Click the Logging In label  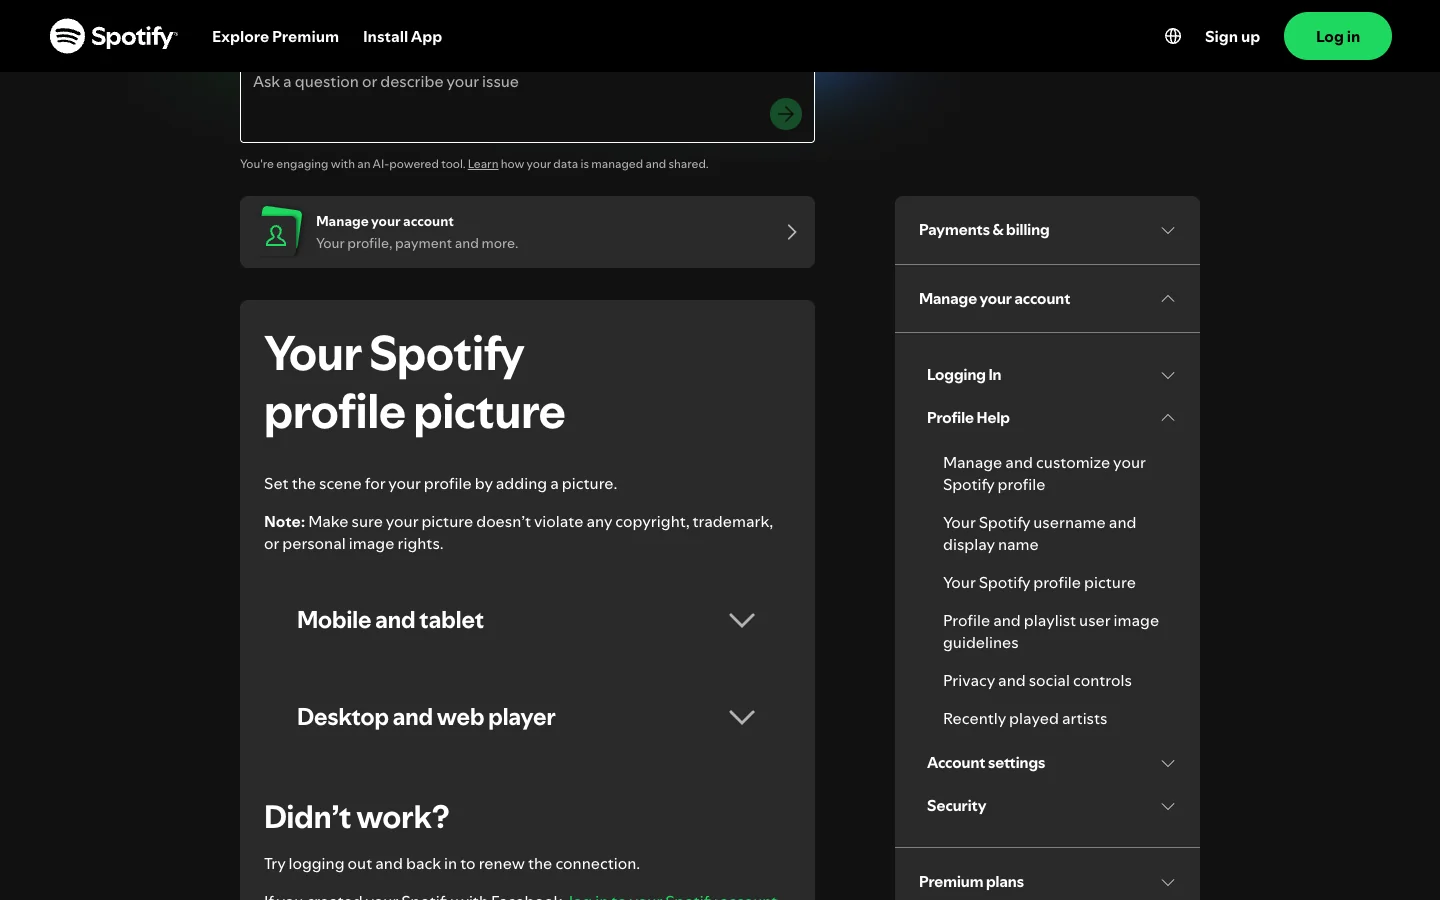[x=964, y=375]
